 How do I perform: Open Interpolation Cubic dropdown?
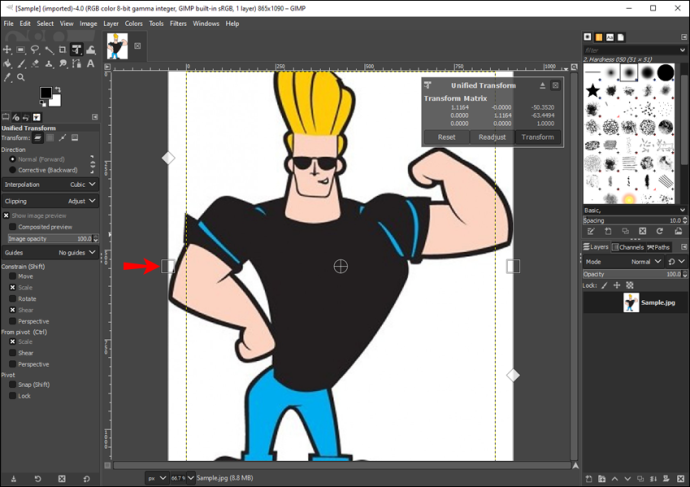pos(50,184)
